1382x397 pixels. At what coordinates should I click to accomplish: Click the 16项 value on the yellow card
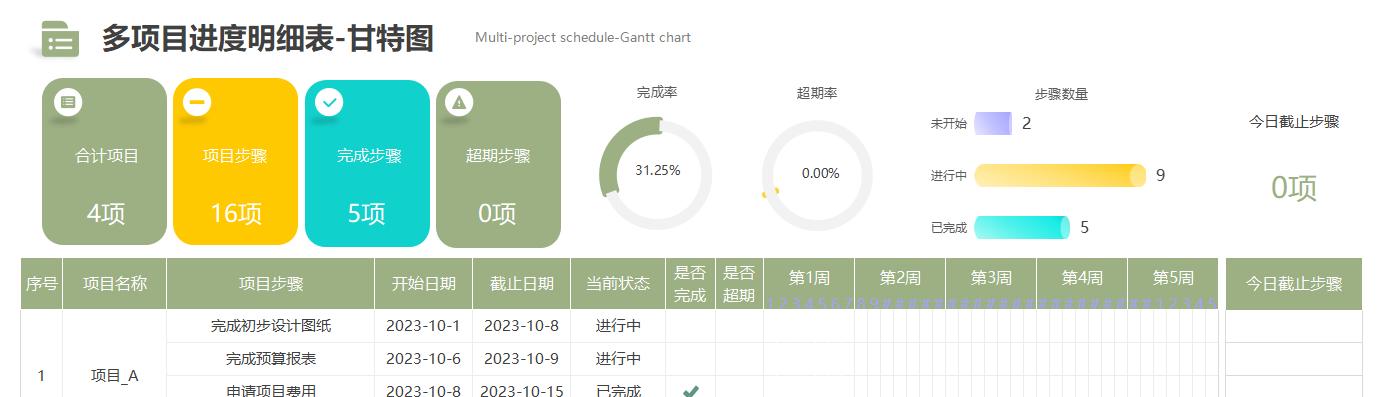[x=235, y=213]
